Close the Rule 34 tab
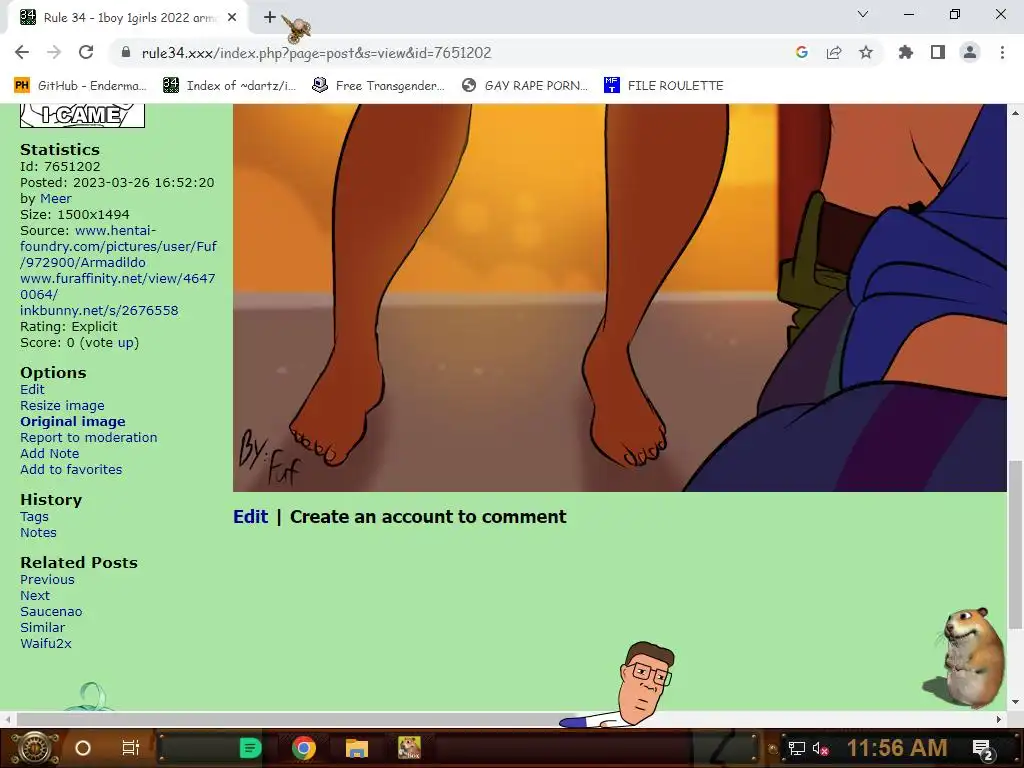Viewport: 1024px width, 768px height. (x=232, y=18)
